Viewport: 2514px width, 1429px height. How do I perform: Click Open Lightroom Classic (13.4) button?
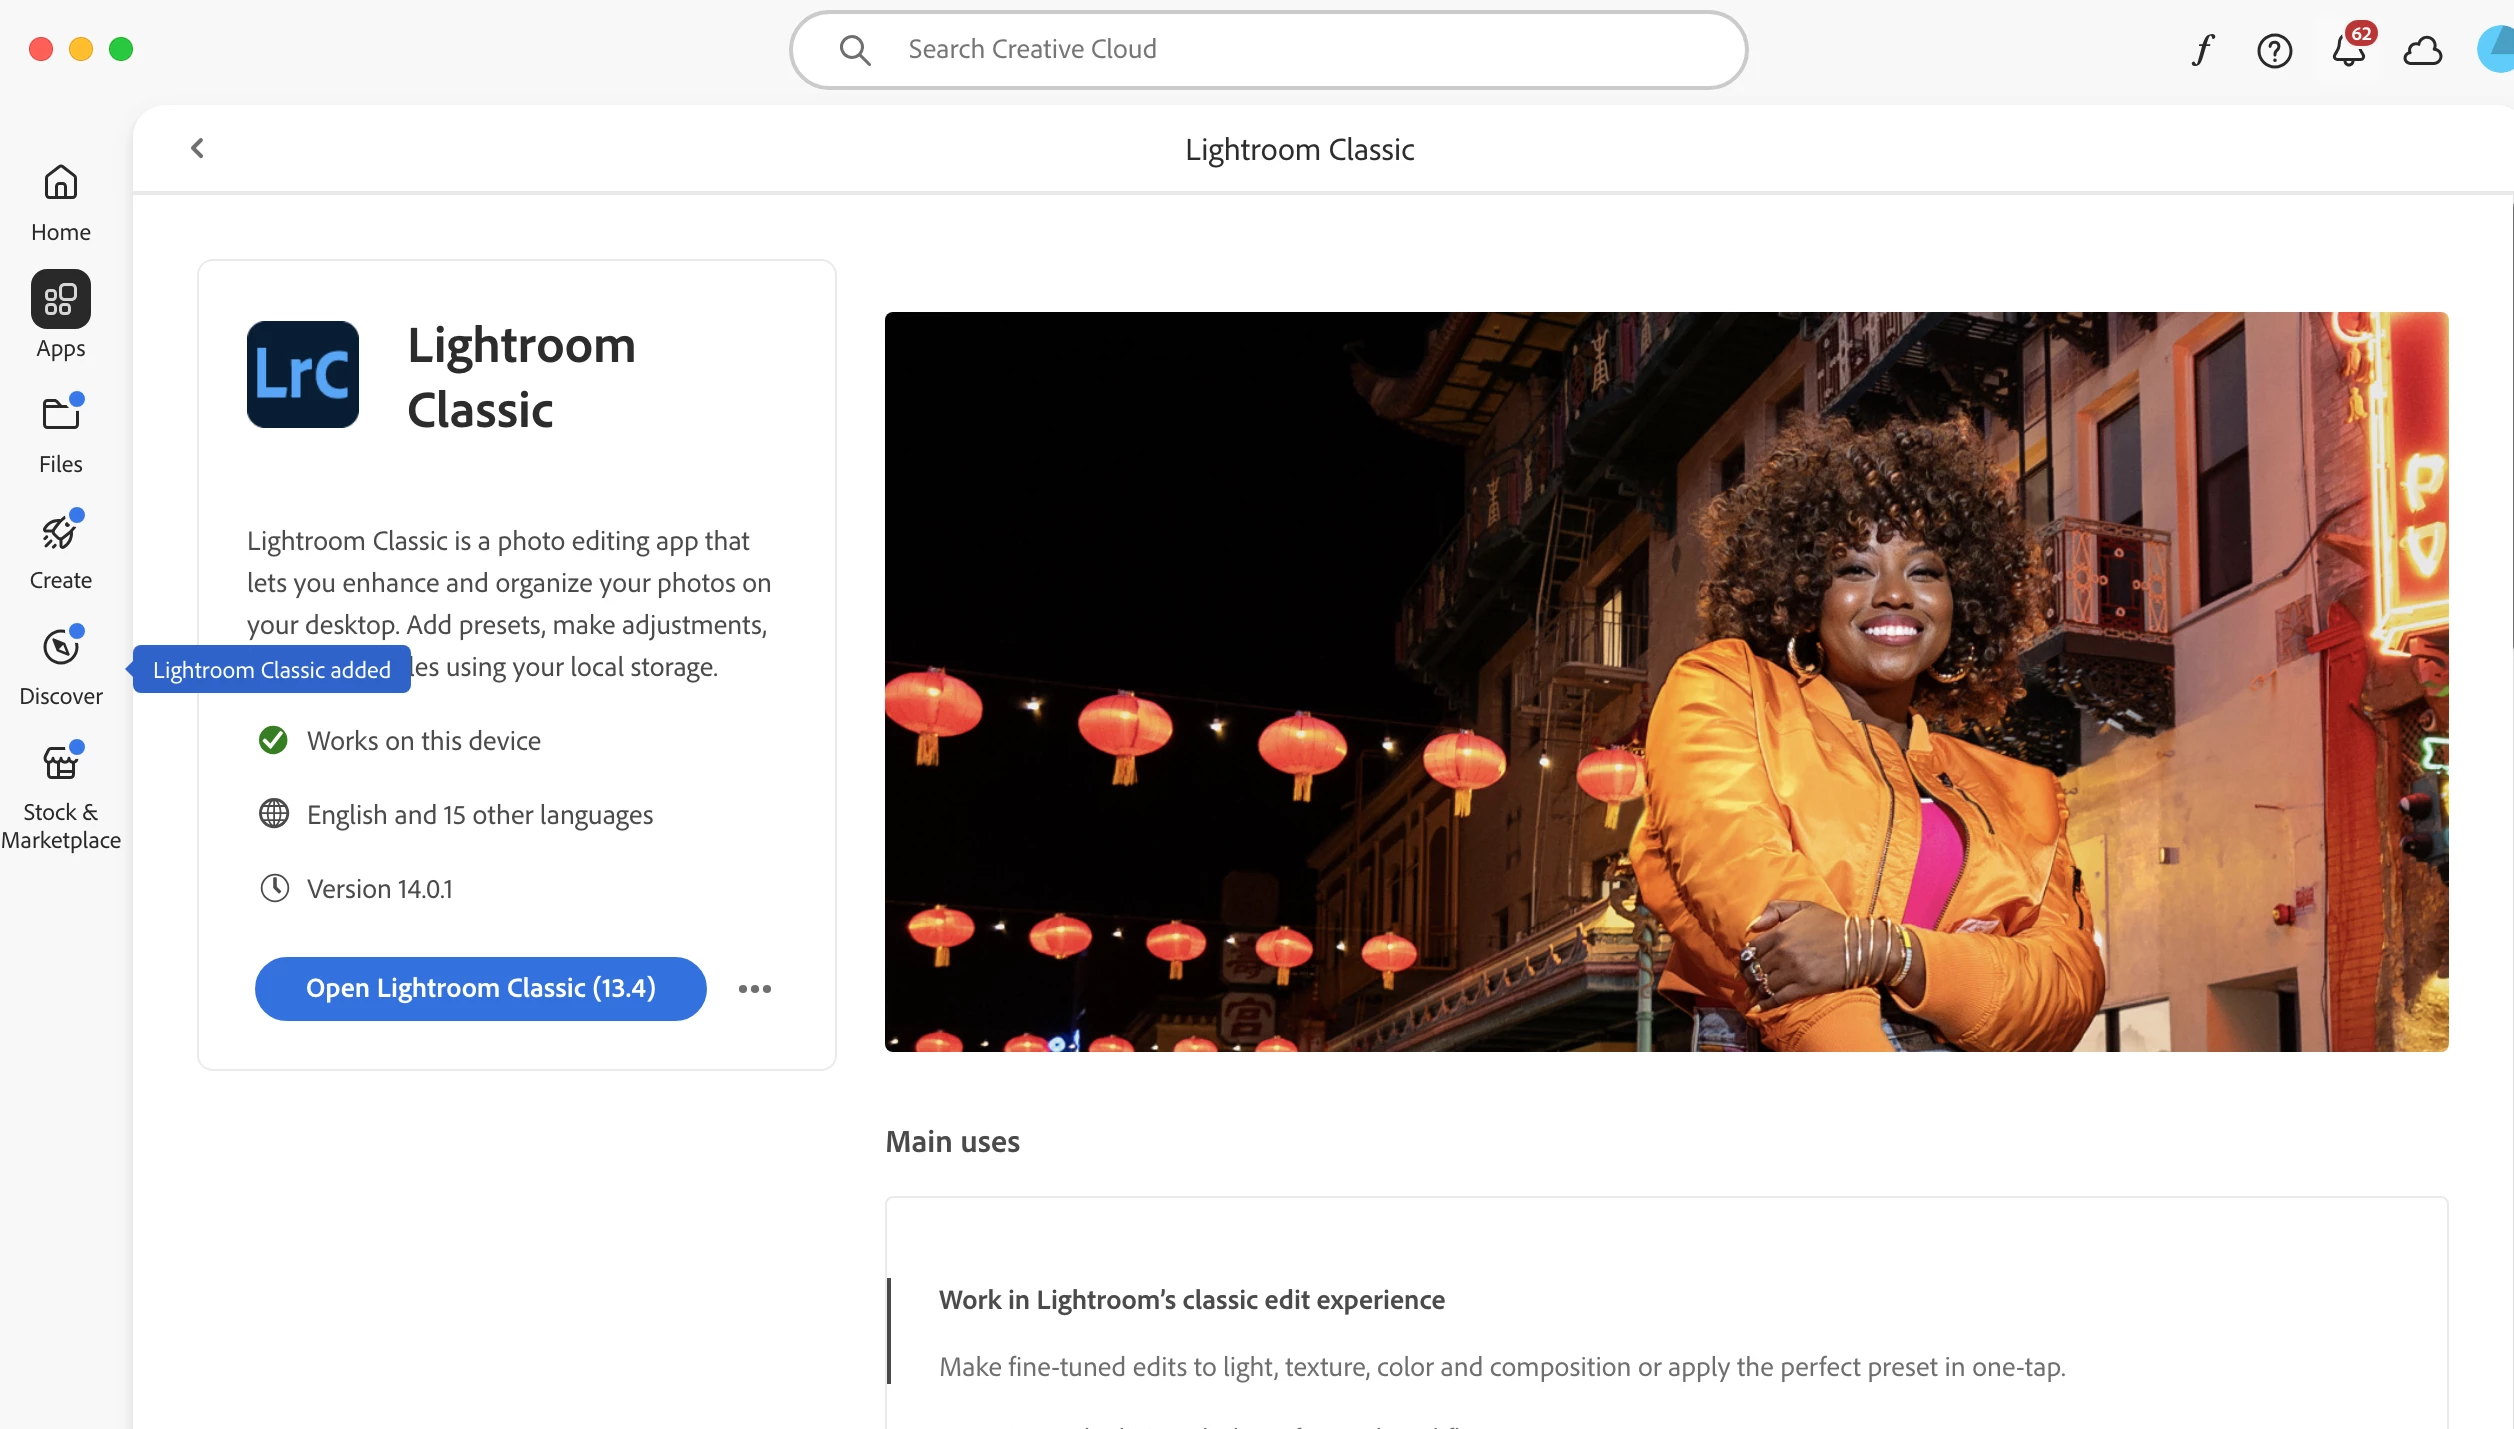click(480, 989)
